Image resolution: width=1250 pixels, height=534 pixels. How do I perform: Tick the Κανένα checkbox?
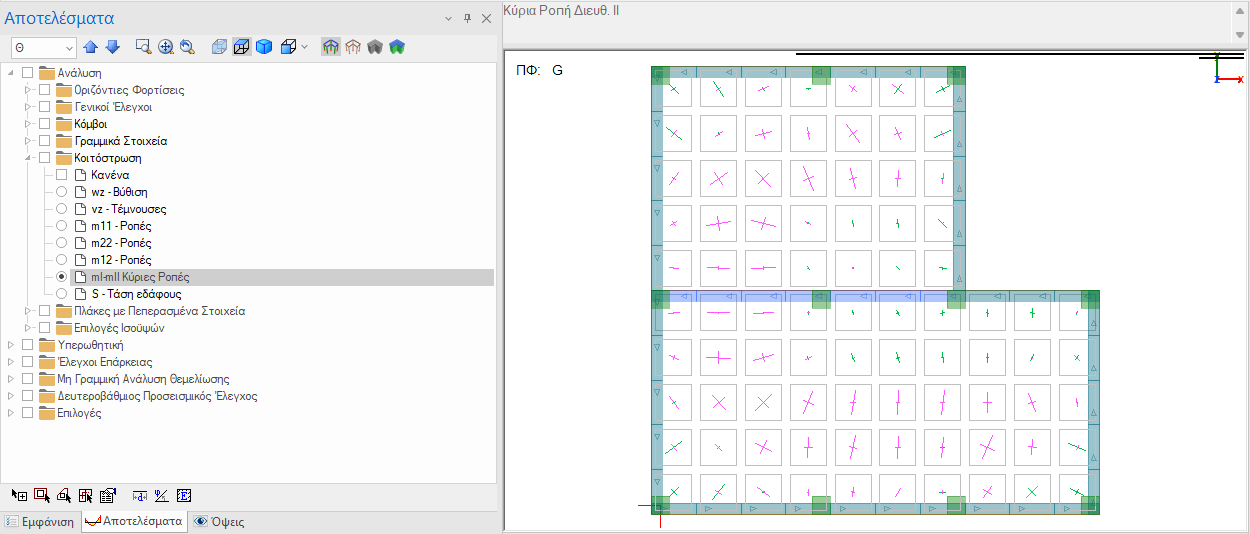tap(62, 175)
